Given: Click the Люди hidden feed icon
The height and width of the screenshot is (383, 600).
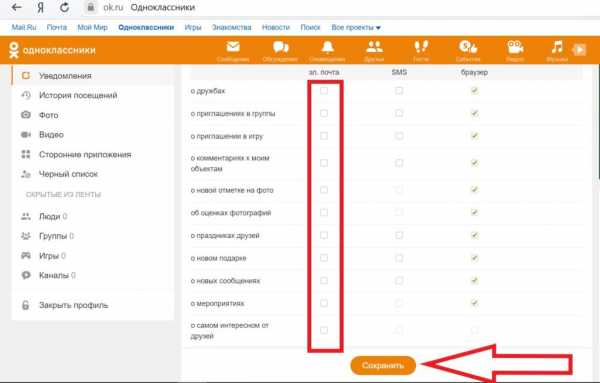Looking at the screenshot, I should 26,217.
